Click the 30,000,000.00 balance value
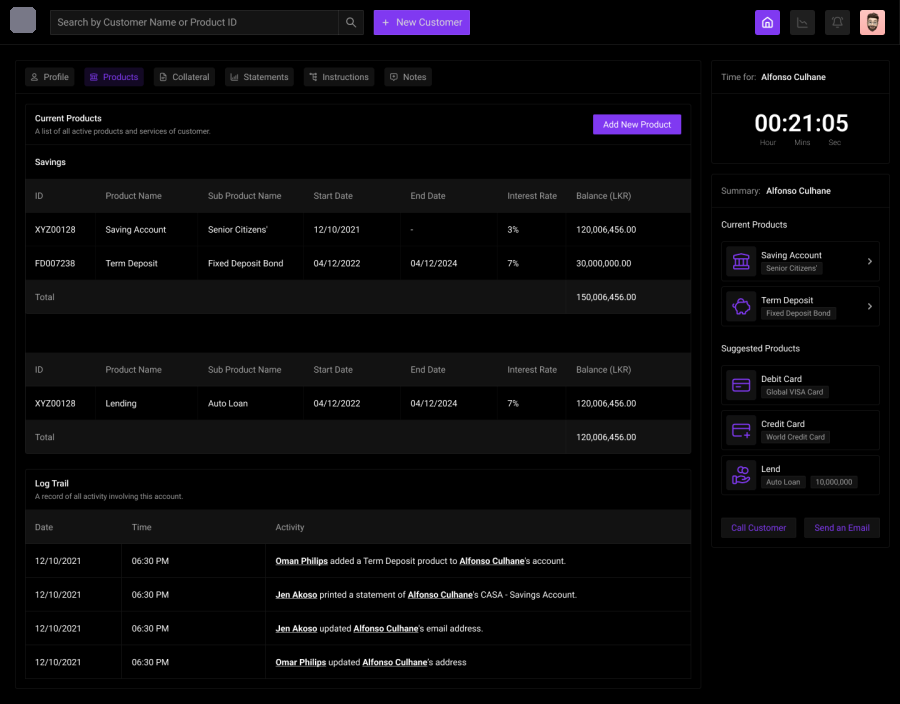The image size is (900, 704). [604, 263]
